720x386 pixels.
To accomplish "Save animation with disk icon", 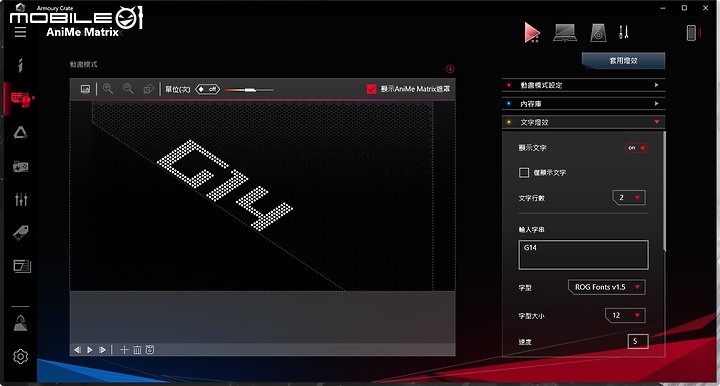I will [150, 350].
